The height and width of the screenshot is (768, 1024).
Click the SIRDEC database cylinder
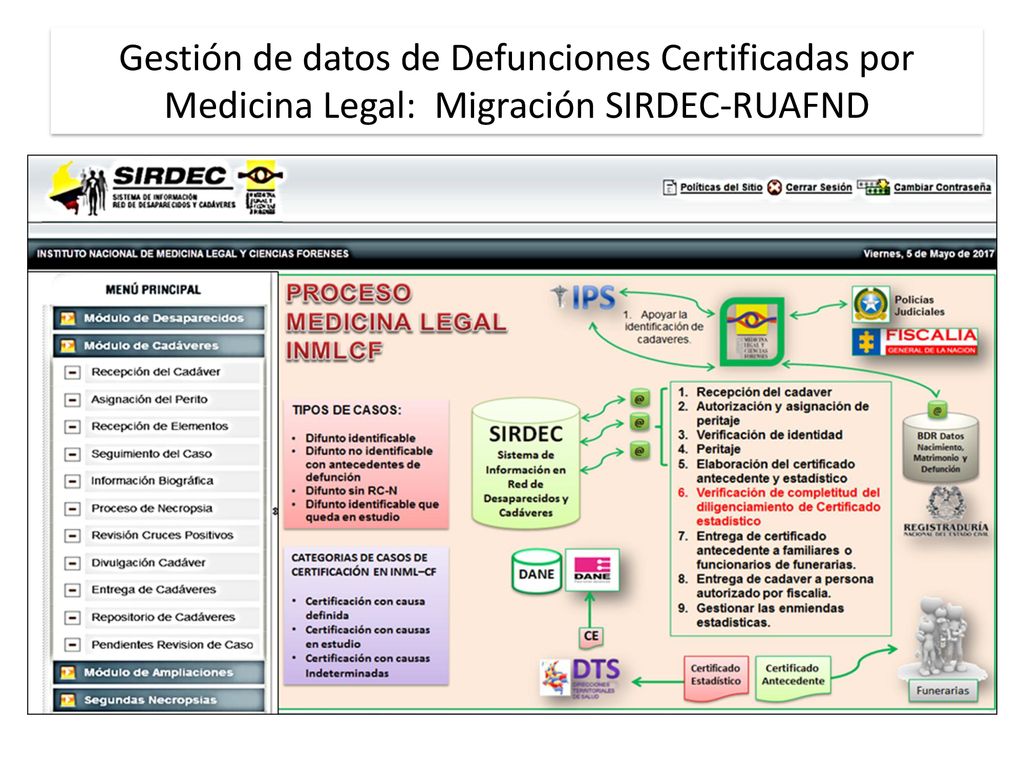526,464
